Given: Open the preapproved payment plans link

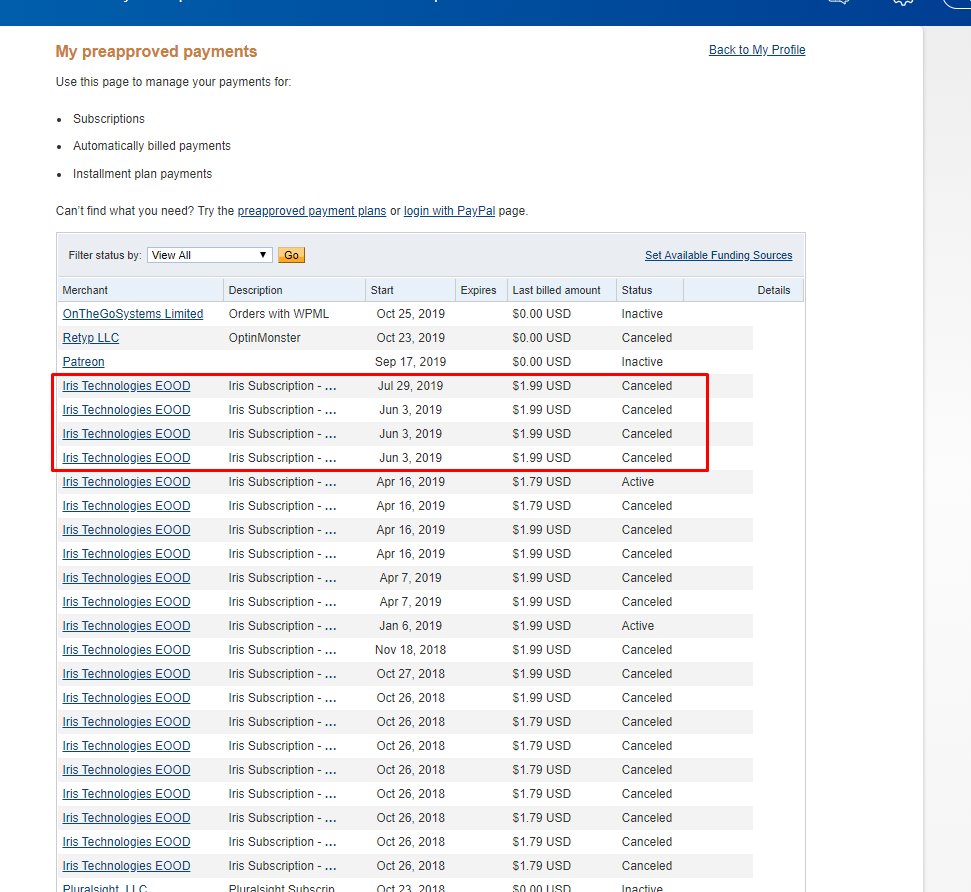Looking at the screenshot, I should point(311,211).
